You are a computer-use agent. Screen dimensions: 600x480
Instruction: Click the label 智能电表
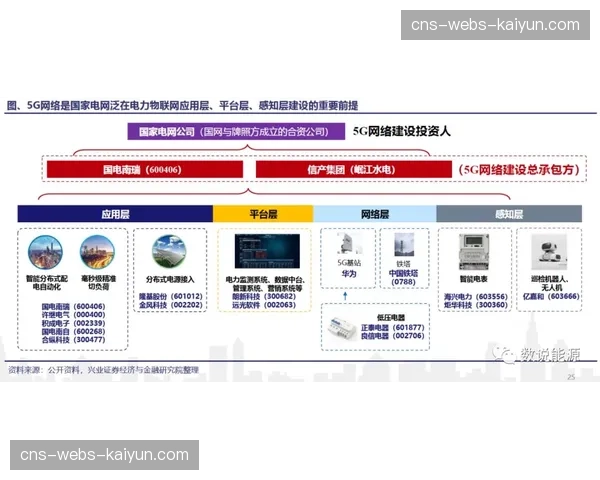tap(474, 279)
